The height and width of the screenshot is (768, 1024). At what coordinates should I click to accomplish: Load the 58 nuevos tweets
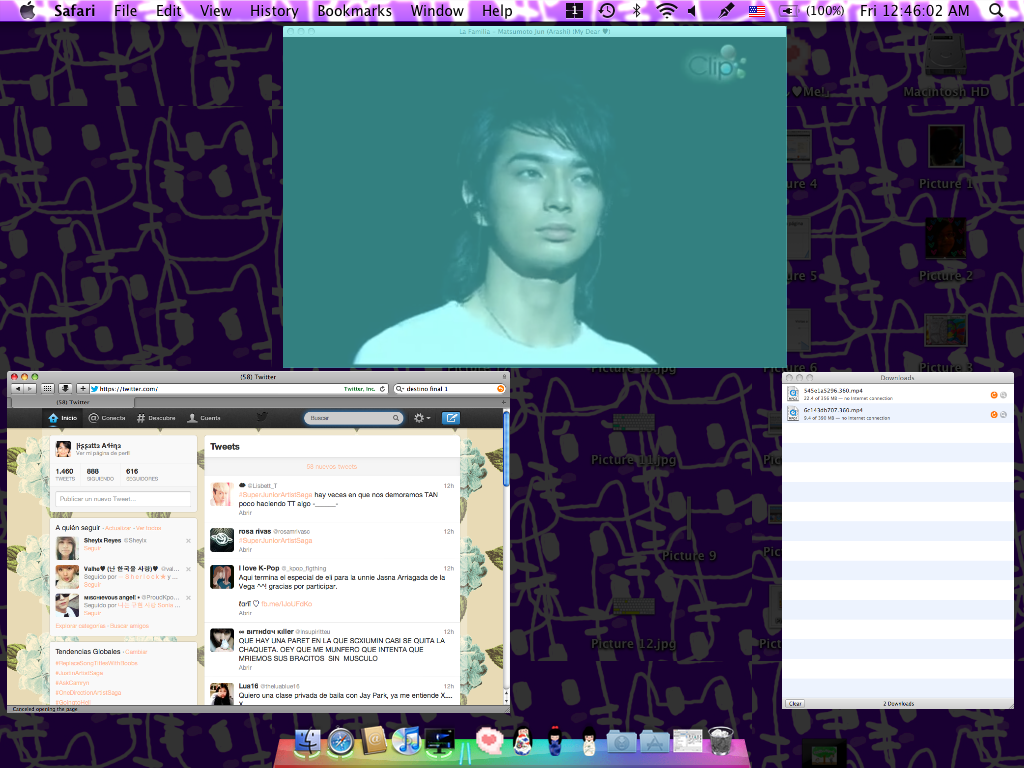pyautogui.click(x=332, y=466)
